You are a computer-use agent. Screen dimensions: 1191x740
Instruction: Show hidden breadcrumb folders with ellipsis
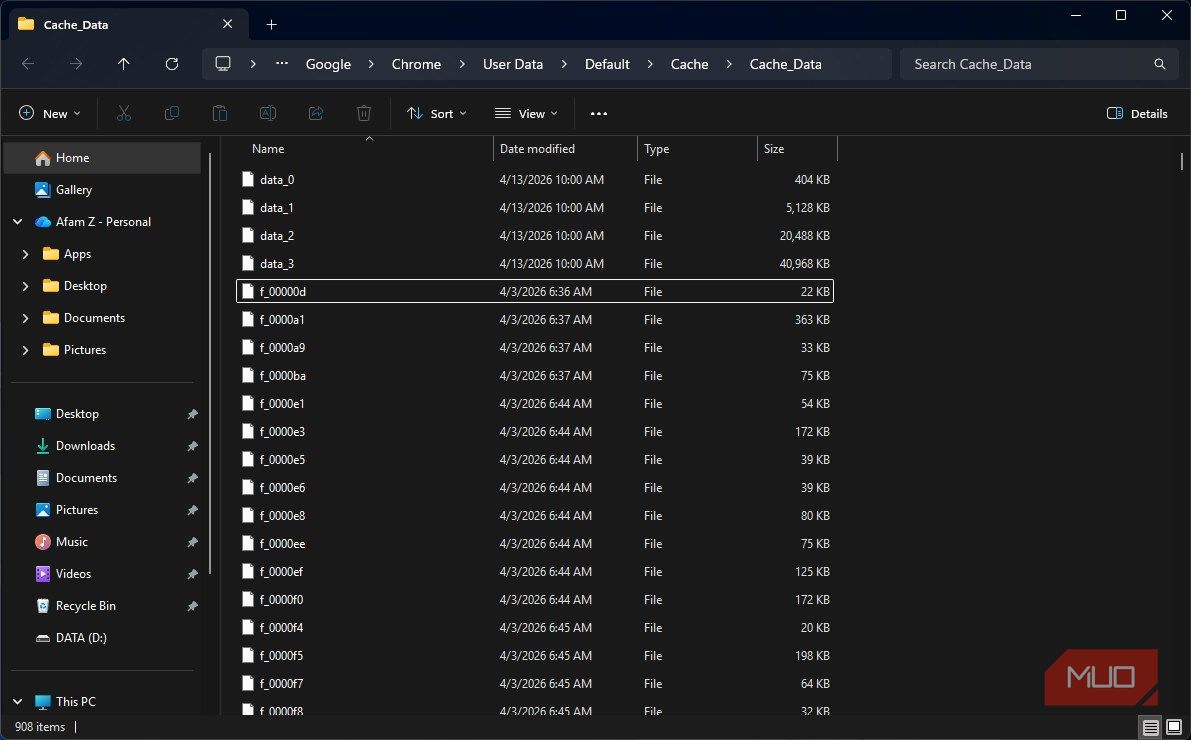coord(282,64)
